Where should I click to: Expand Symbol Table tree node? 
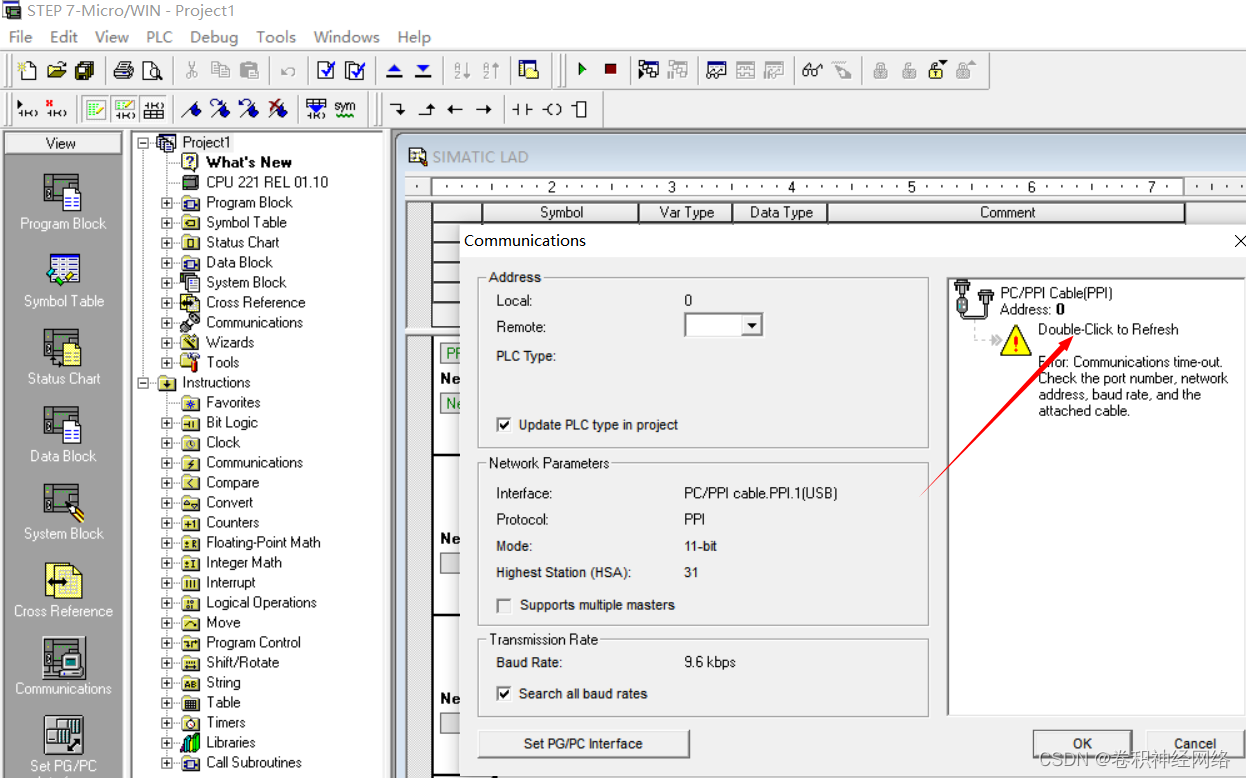click(x=167, y=223)
